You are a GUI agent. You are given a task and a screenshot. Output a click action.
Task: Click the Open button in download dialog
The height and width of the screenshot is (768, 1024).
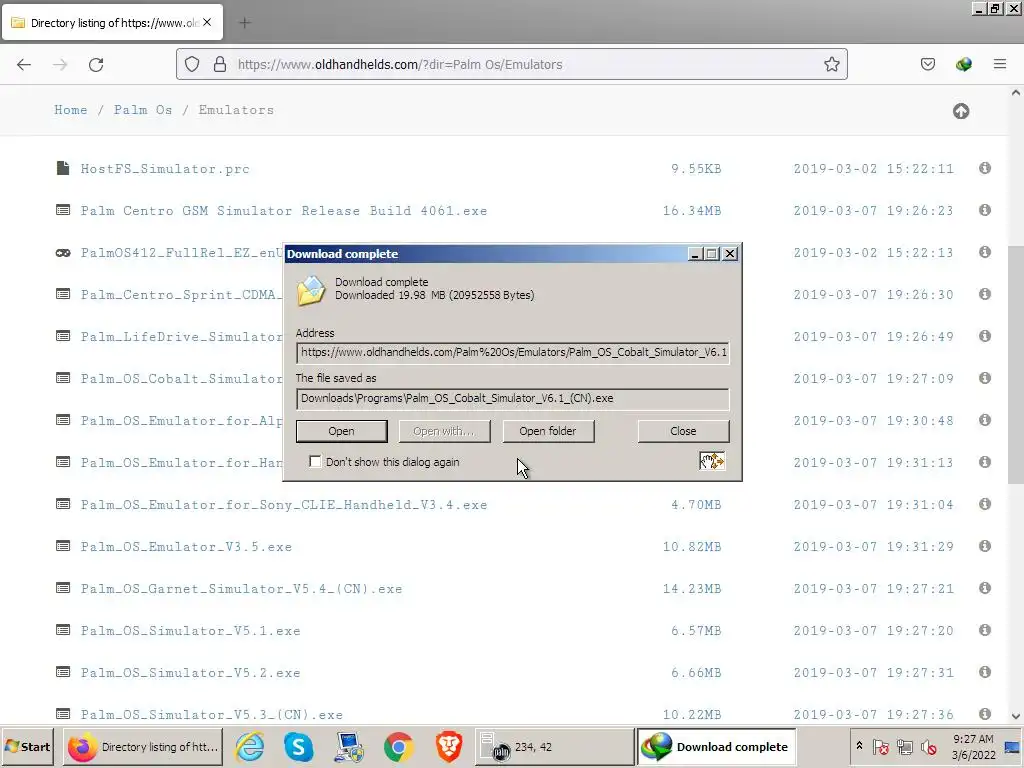[x=342, y=431]
